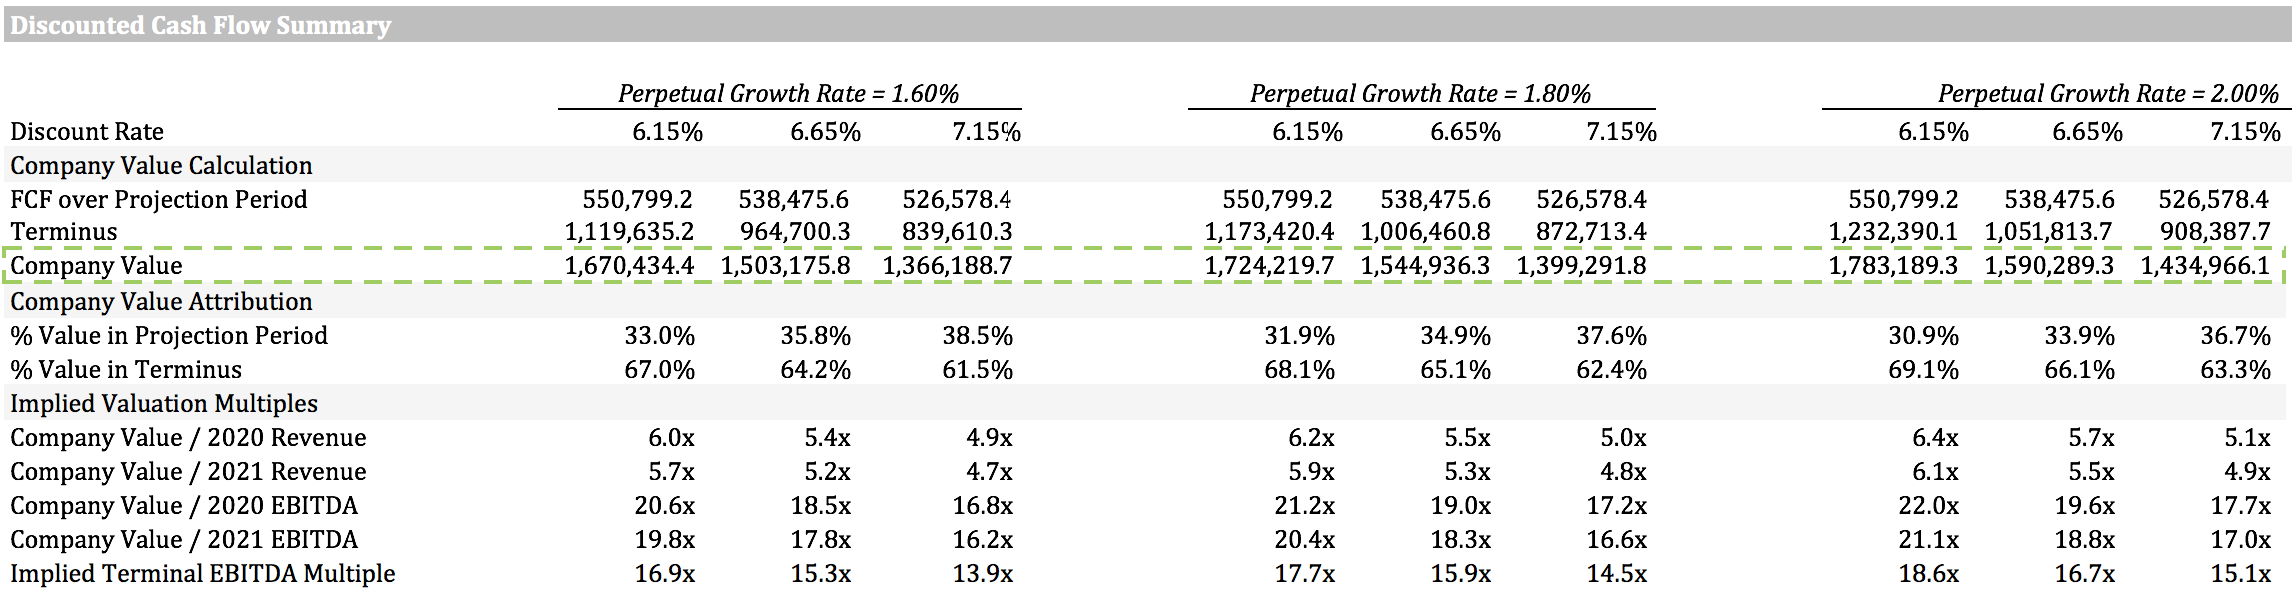Select the Terminus value 1,119,635.2

(629, 232)
